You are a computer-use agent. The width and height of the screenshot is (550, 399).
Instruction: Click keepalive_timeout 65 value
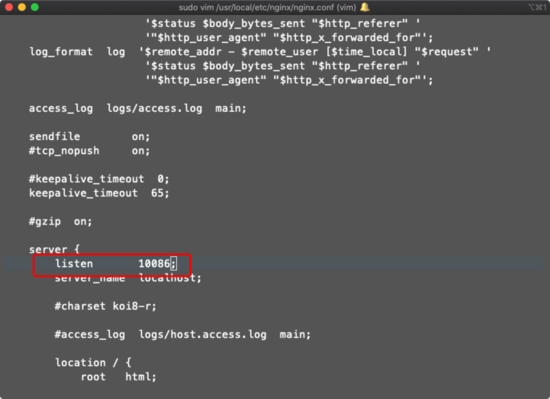[160, 193]
